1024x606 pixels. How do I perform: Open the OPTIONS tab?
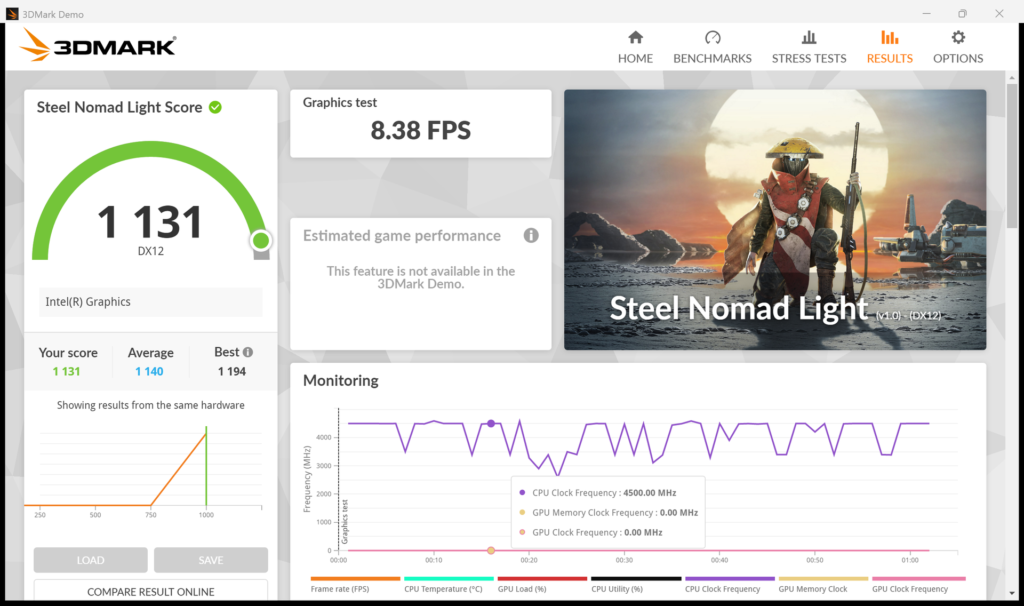pos(957,47)
